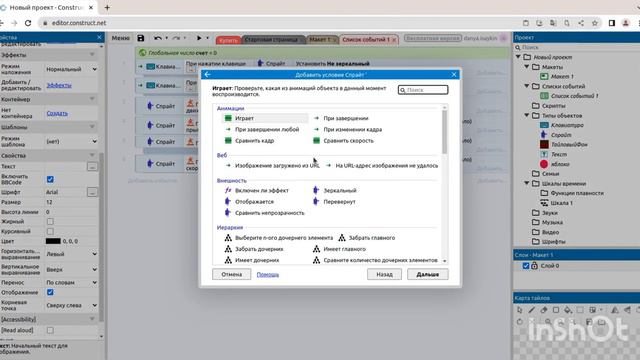Click the Дальше button
The image size is (640, 360).
428,274
